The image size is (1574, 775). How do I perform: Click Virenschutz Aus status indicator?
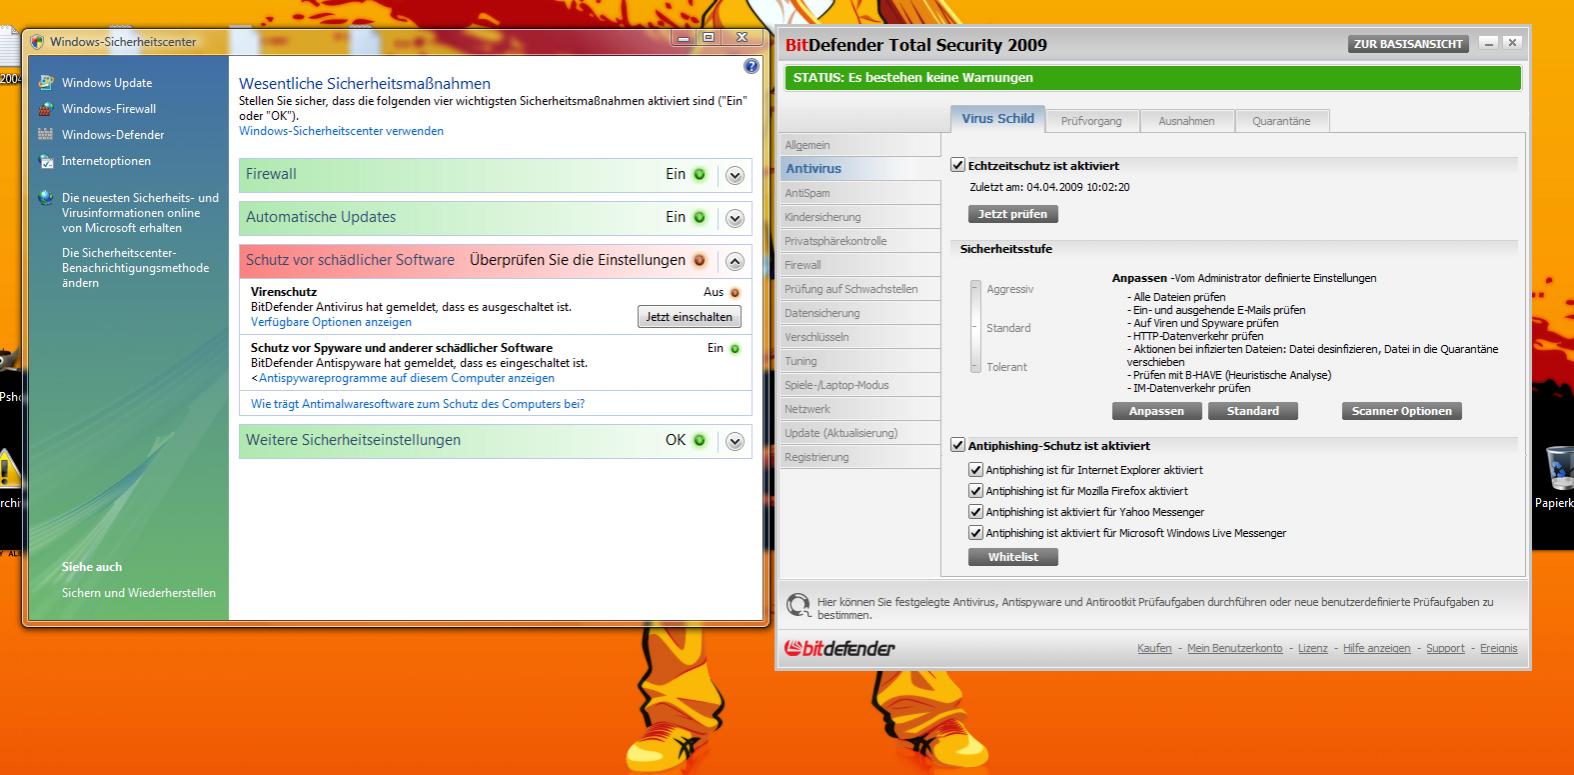tap(734, 293)
